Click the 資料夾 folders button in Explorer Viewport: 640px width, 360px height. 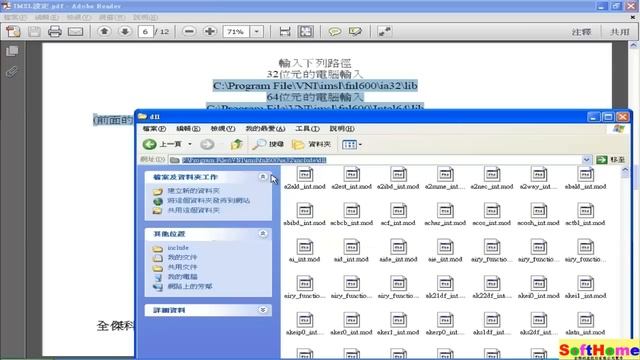[x=311, y=144]
